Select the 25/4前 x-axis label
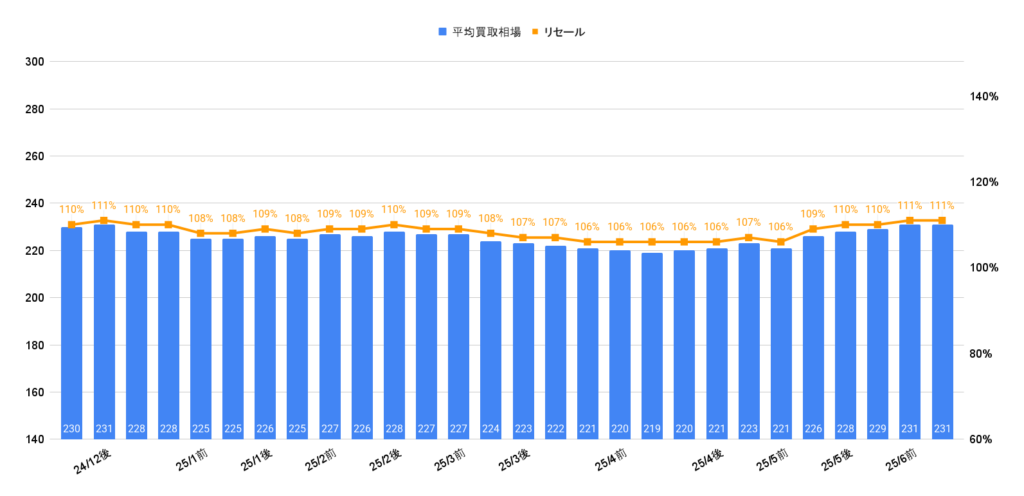Viewport: 1024px width, 496px height. (x=611, y=461)
